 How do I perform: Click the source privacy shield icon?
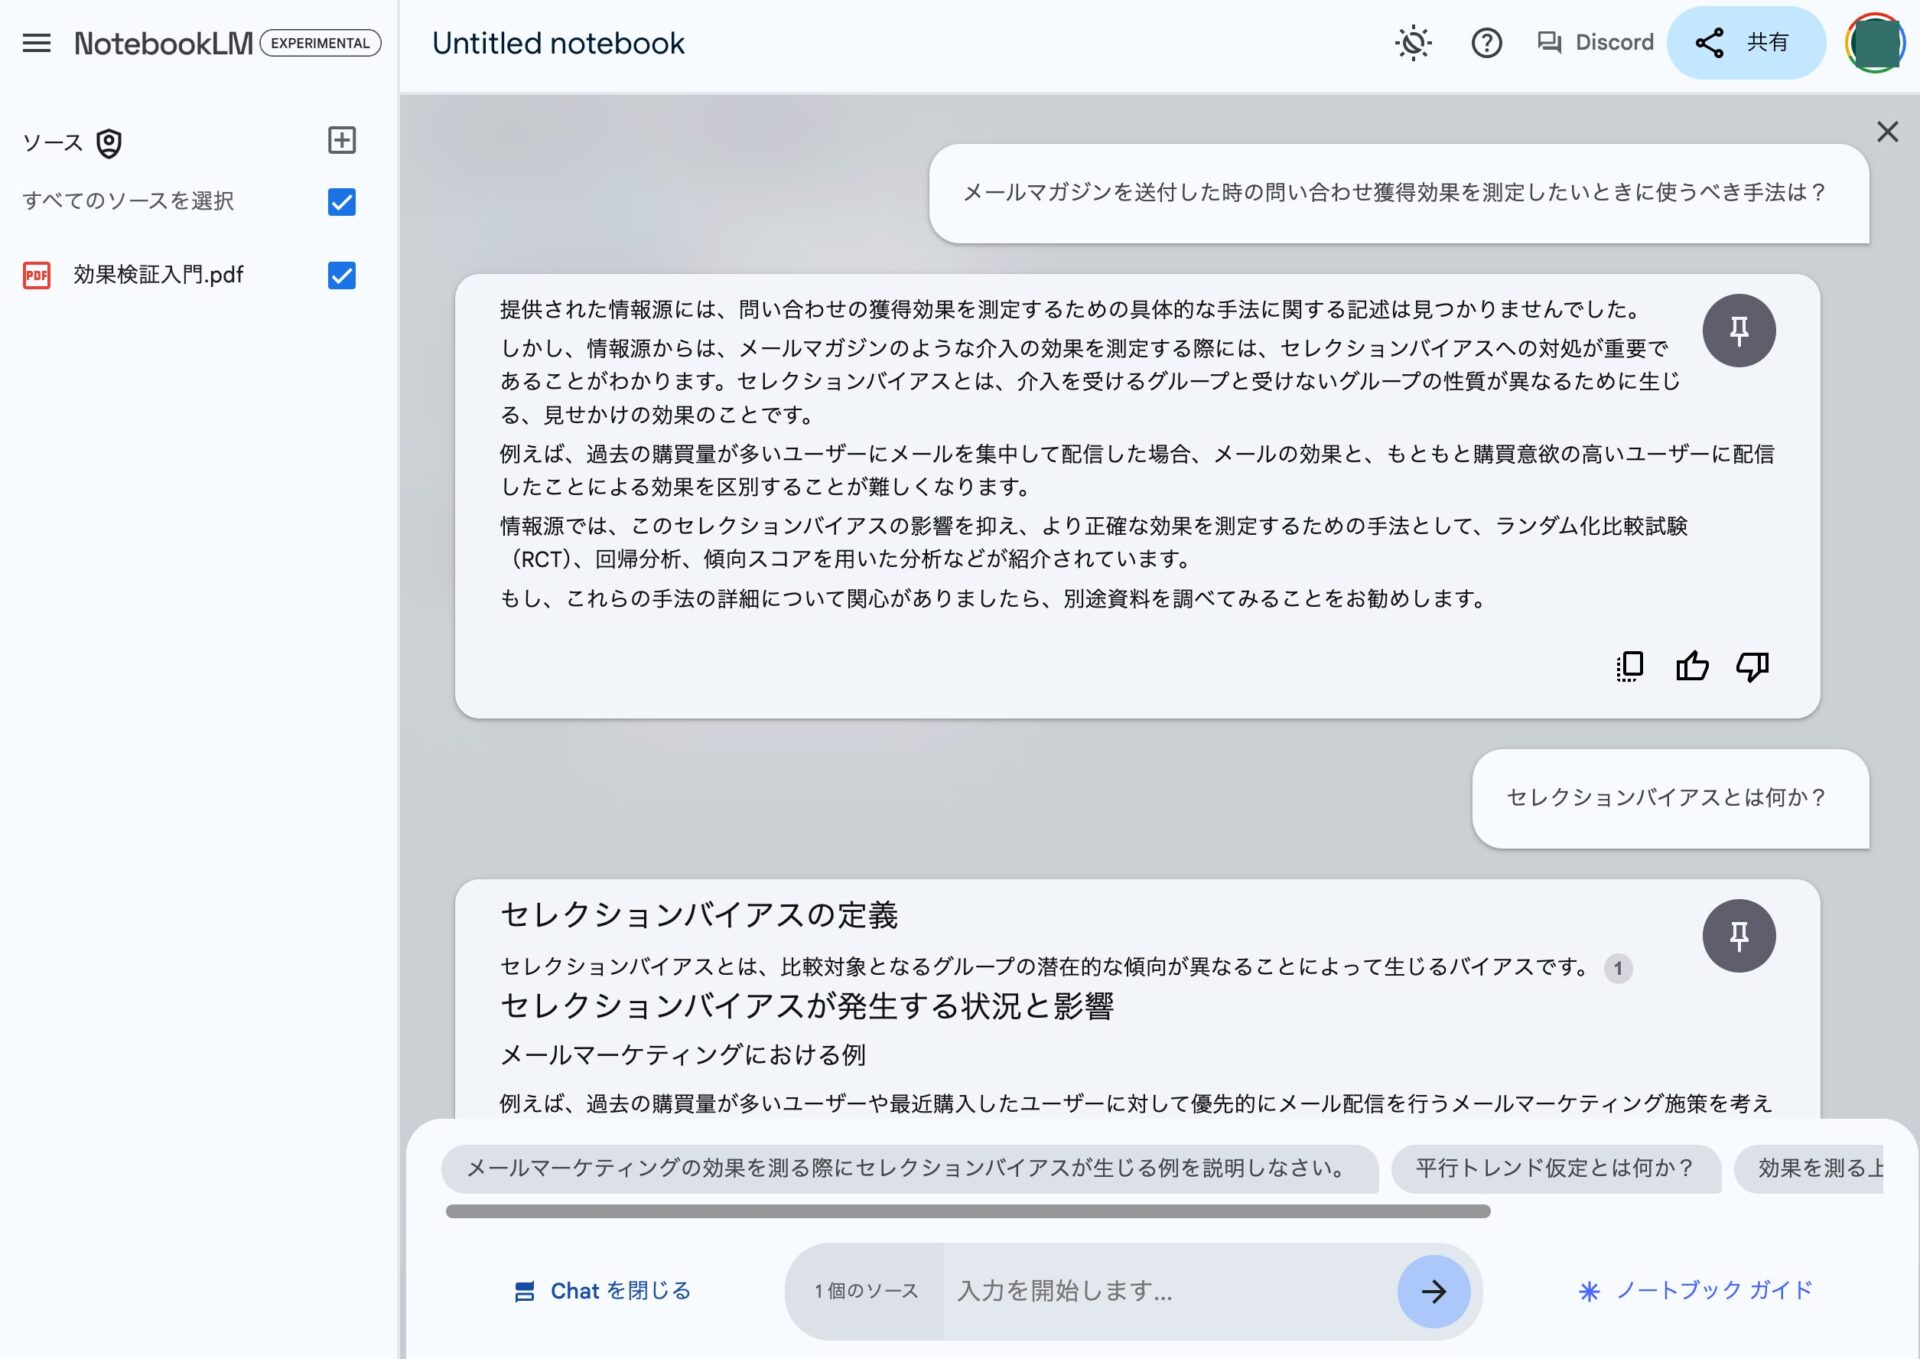tap(109, 144)
